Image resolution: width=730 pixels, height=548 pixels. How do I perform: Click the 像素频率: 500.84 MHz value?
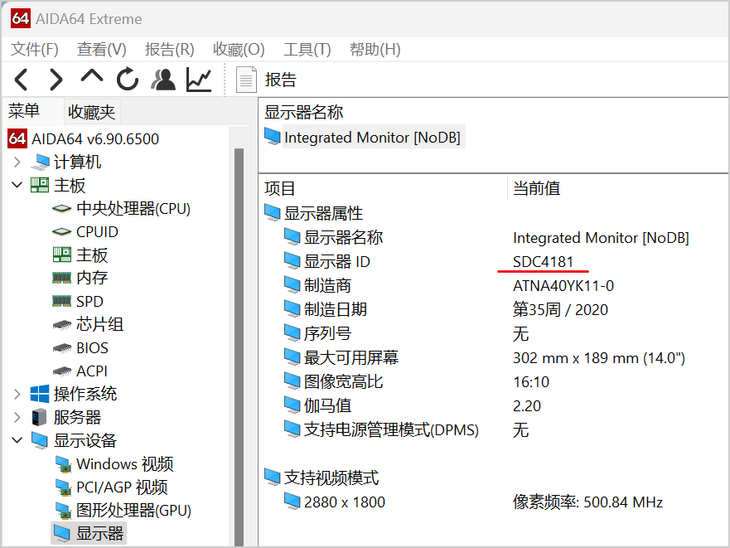pos(588,502)
